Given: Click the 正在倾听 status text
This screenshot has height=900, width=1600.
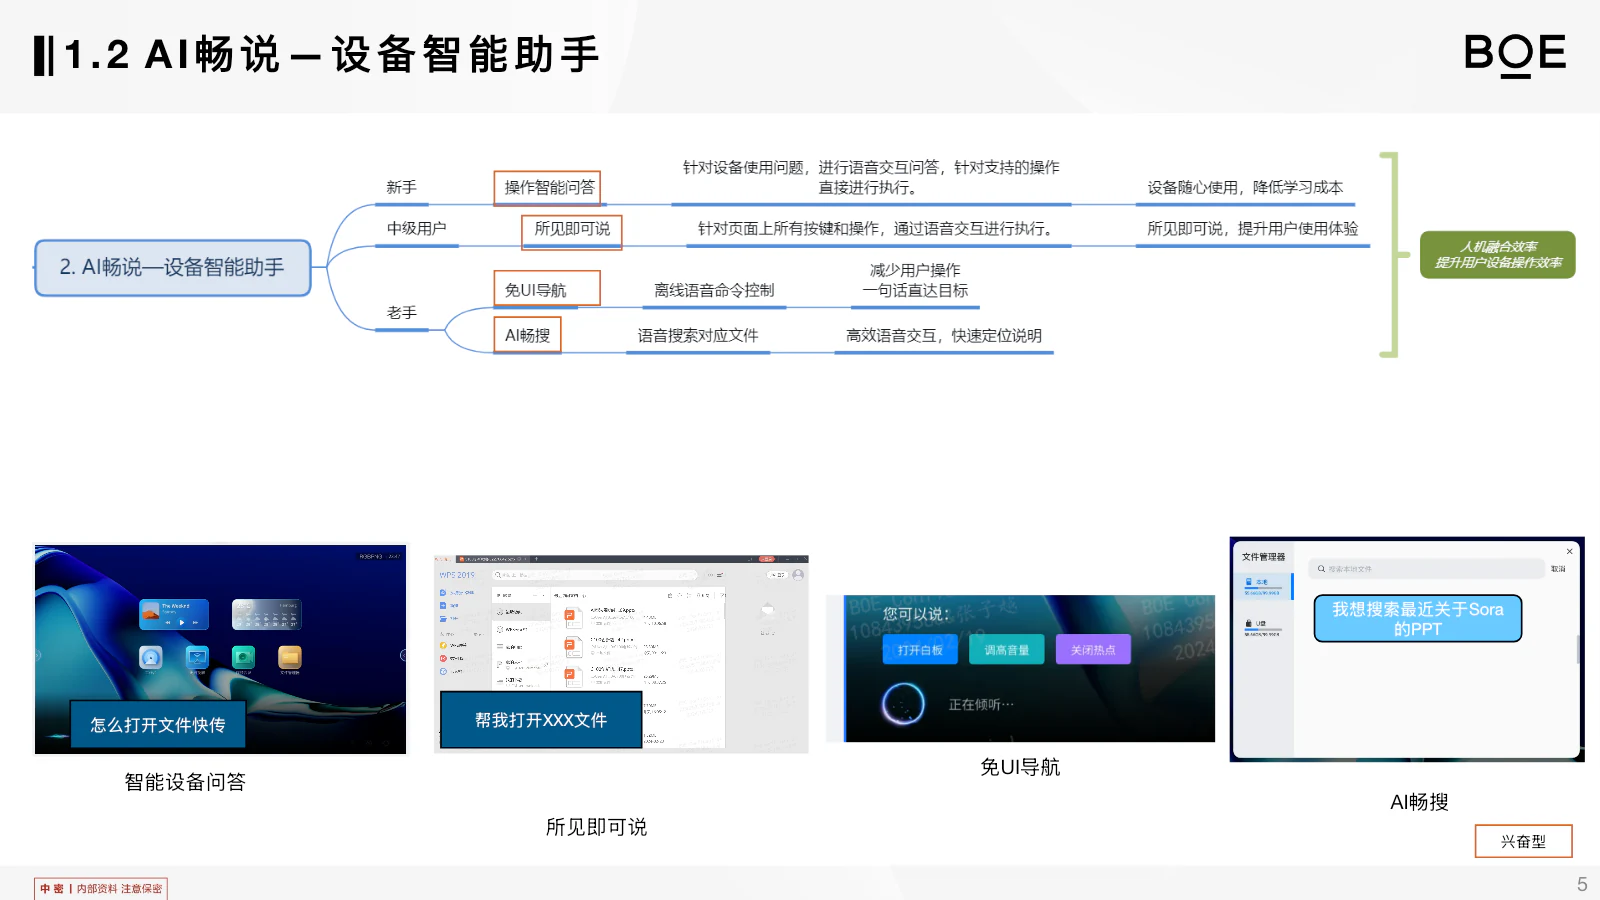Looking at the screenshot, I should coord(981,705).
